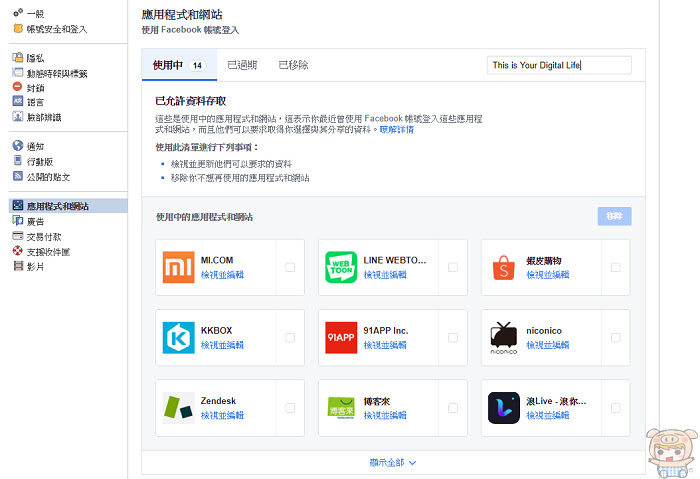Check the MI.COM checkbox

pos(290,267)
